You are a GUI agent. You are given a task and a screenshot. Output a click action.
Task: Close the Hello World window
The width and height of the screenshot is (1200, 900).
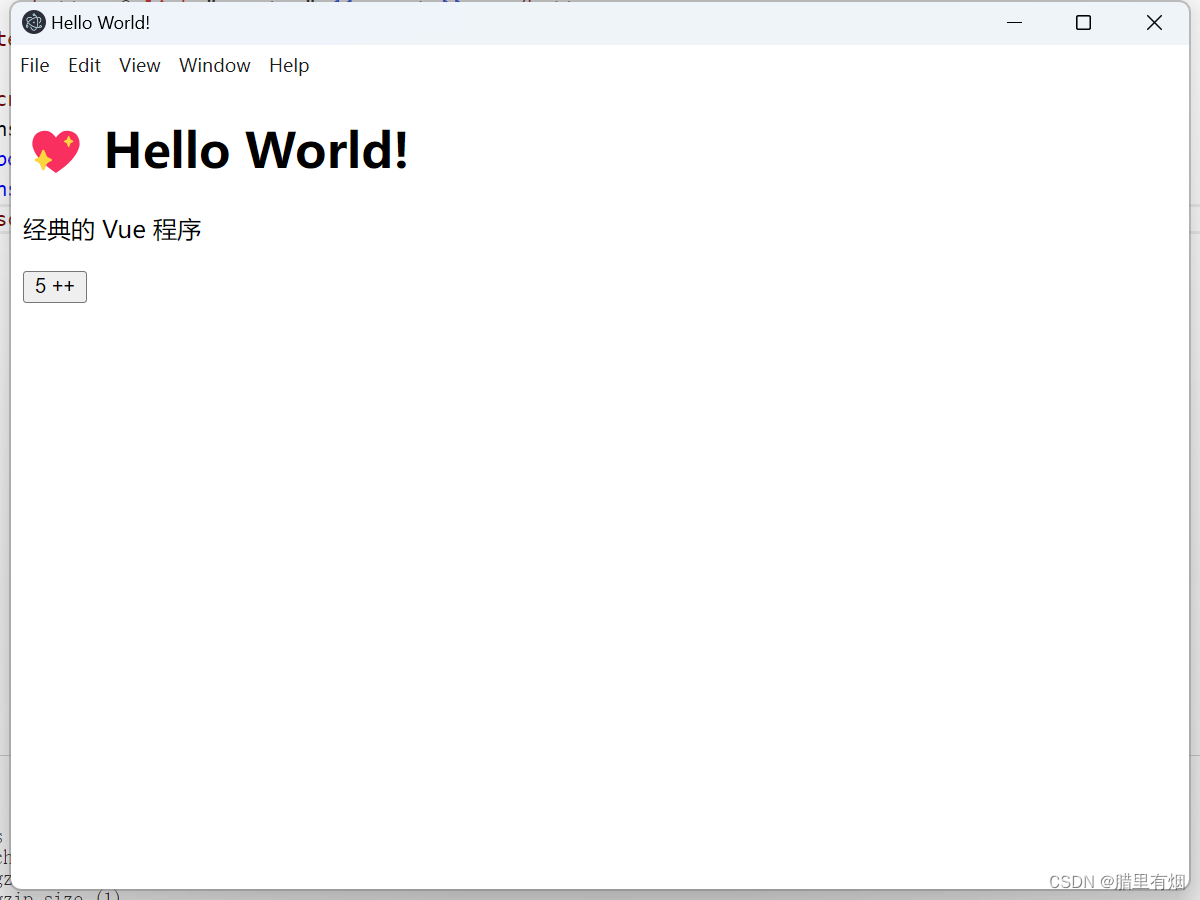point(1154,22)
